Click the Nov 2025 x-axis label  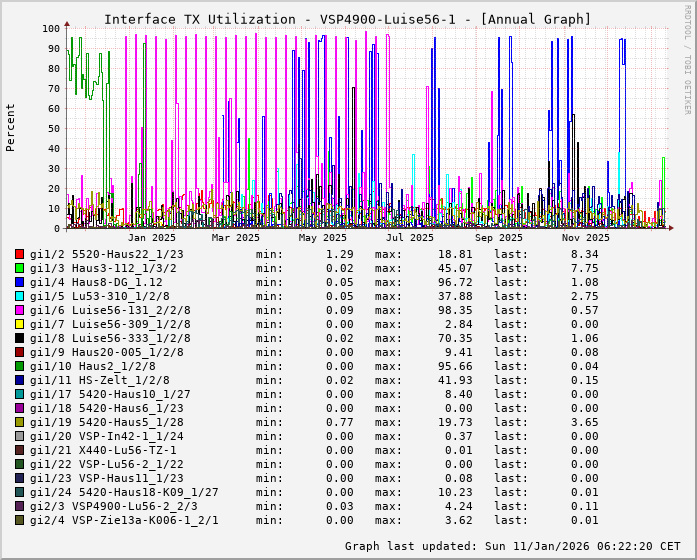click(x=585, y=238)
